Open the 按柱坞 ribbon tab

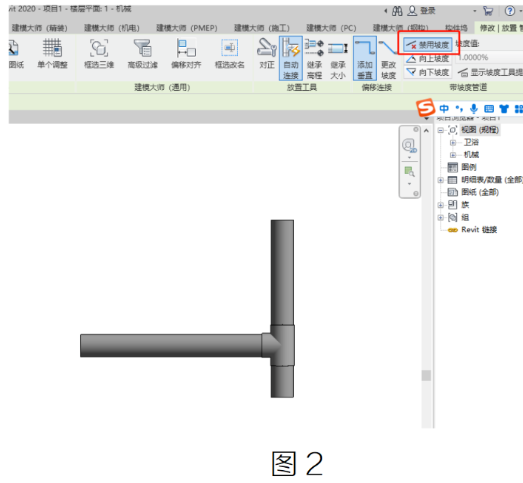[456, 28]
